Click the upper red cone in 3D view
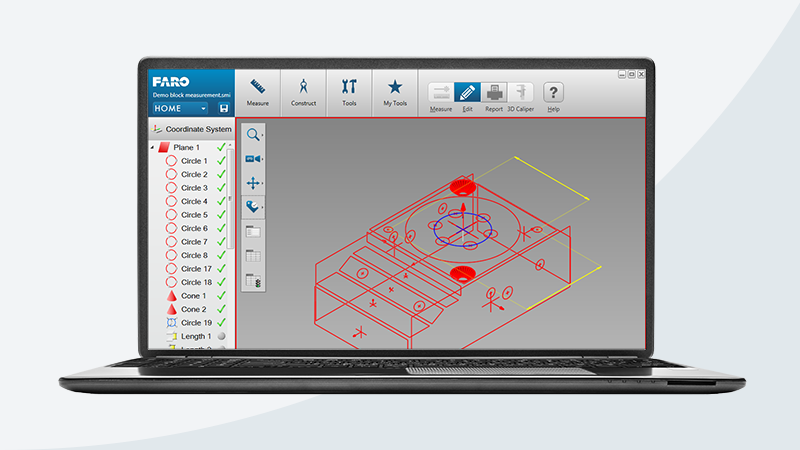 pyautogui.click(x=463, y=187)
